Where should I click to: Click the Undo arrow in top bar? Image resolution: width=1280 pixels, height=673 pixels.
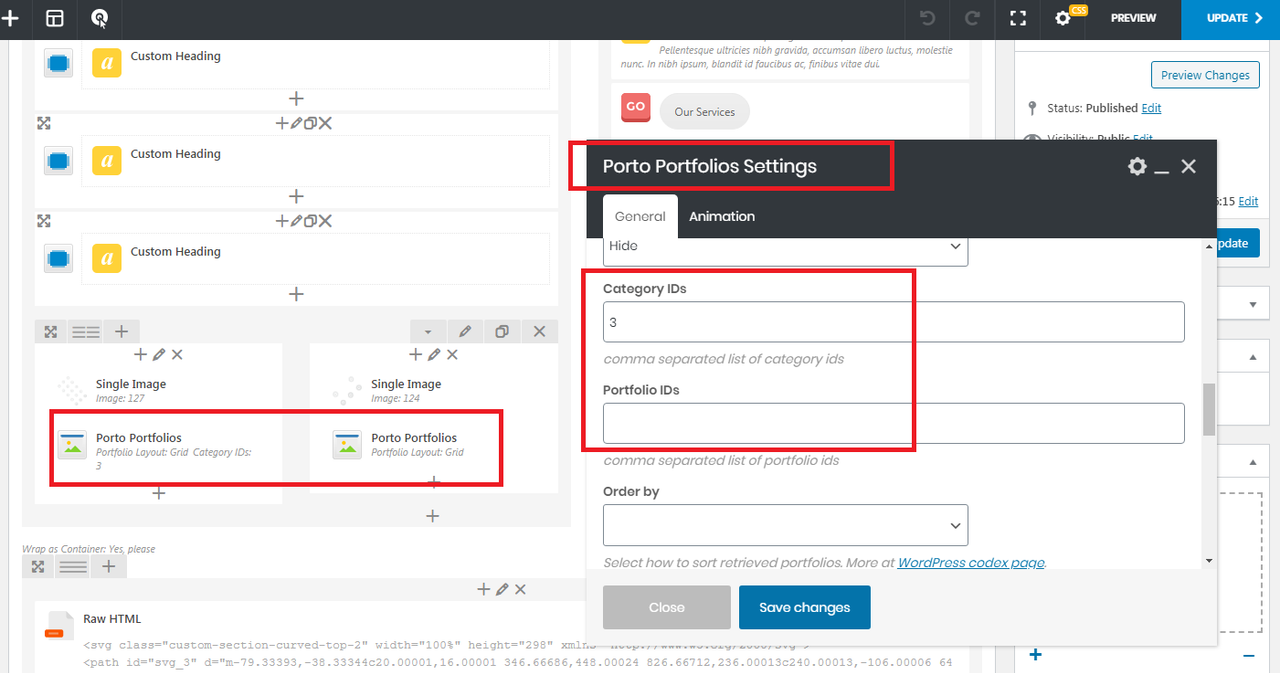pos(927,18)
